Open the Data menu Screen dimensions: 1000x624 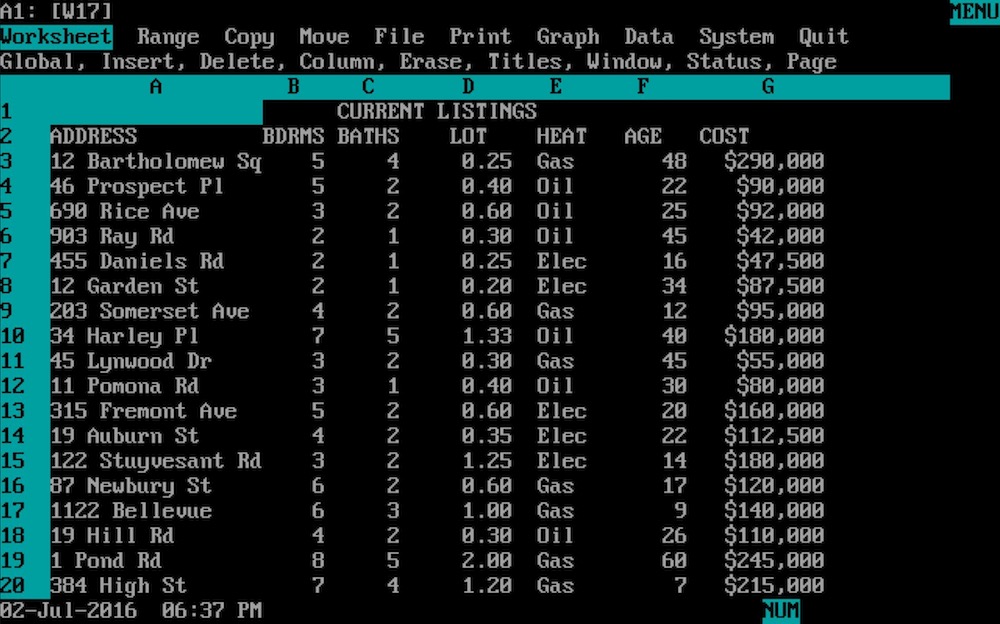(647, 37)
